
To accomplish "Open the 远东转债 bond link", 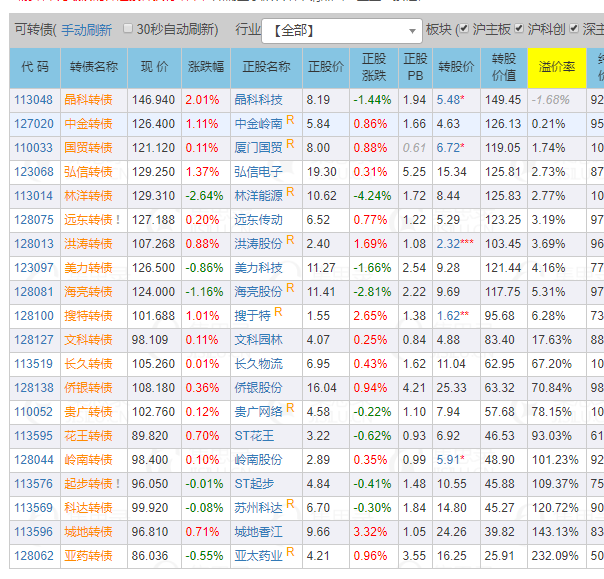I will [88, 220].
